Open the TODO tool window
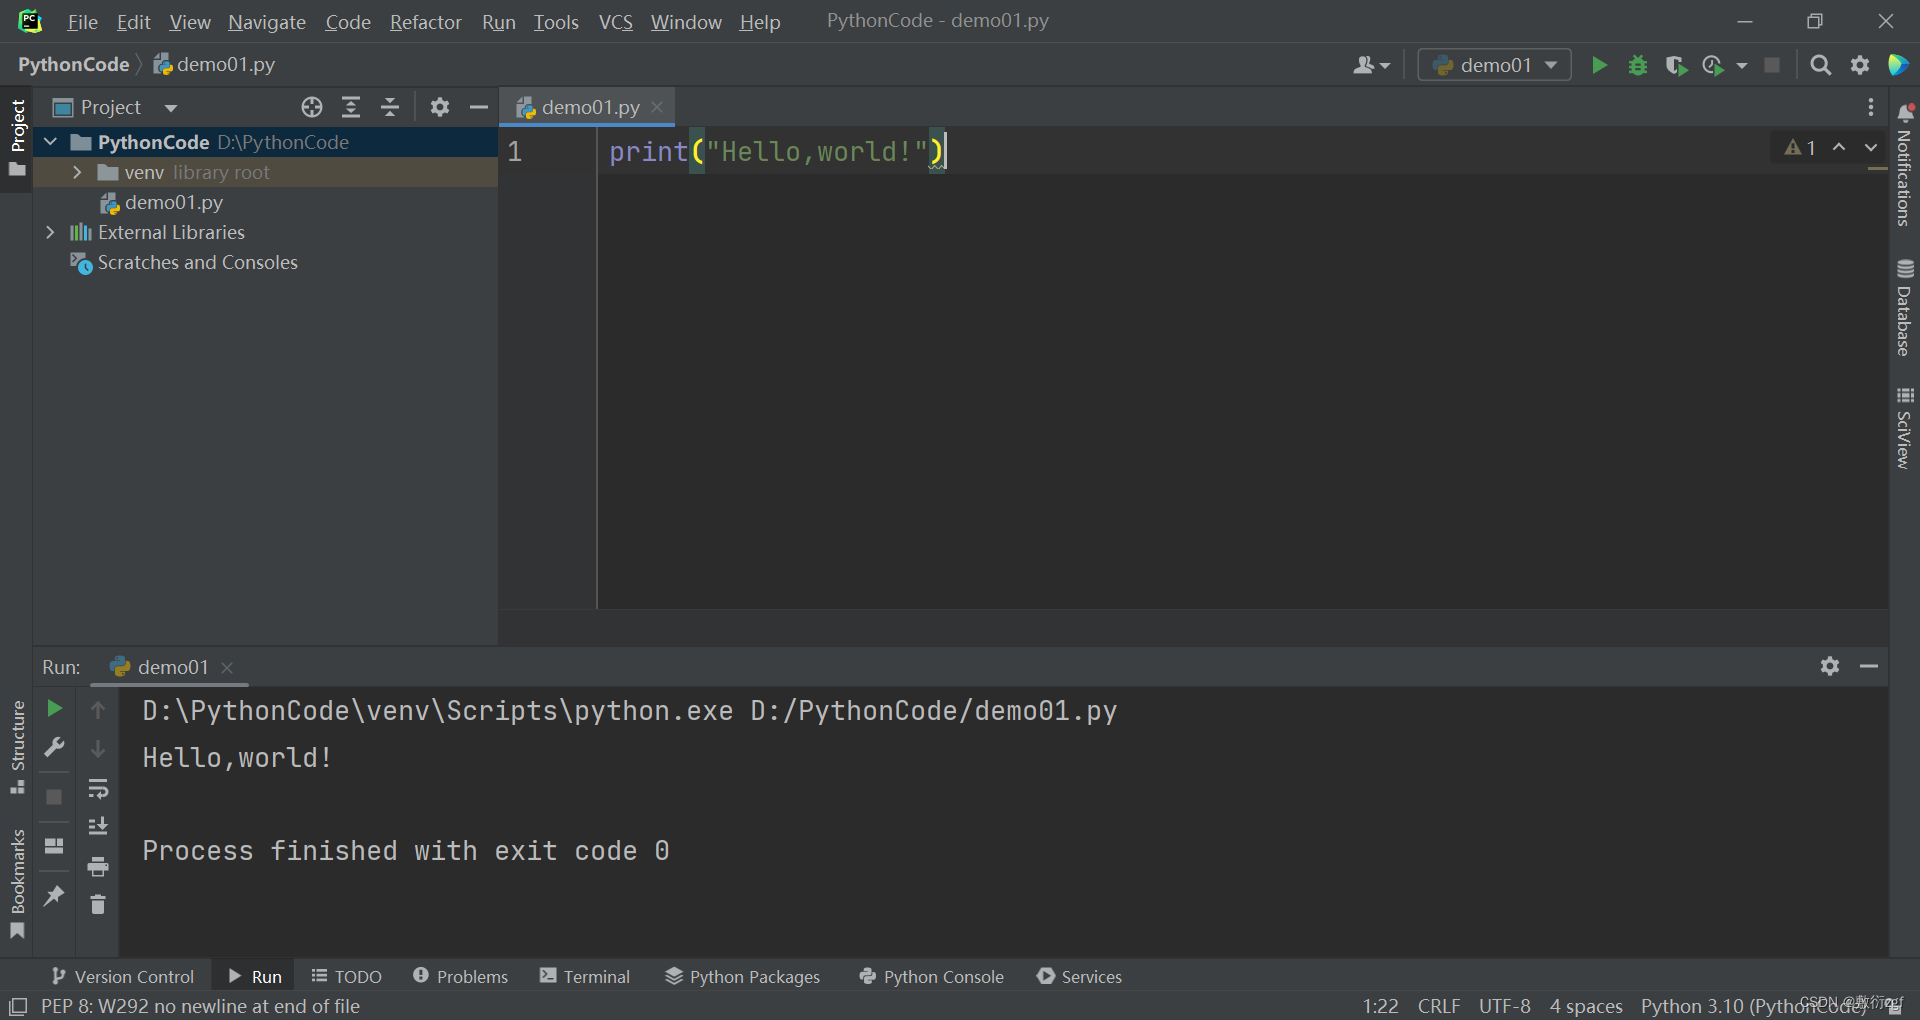1920x1020 pixels. 347,976
